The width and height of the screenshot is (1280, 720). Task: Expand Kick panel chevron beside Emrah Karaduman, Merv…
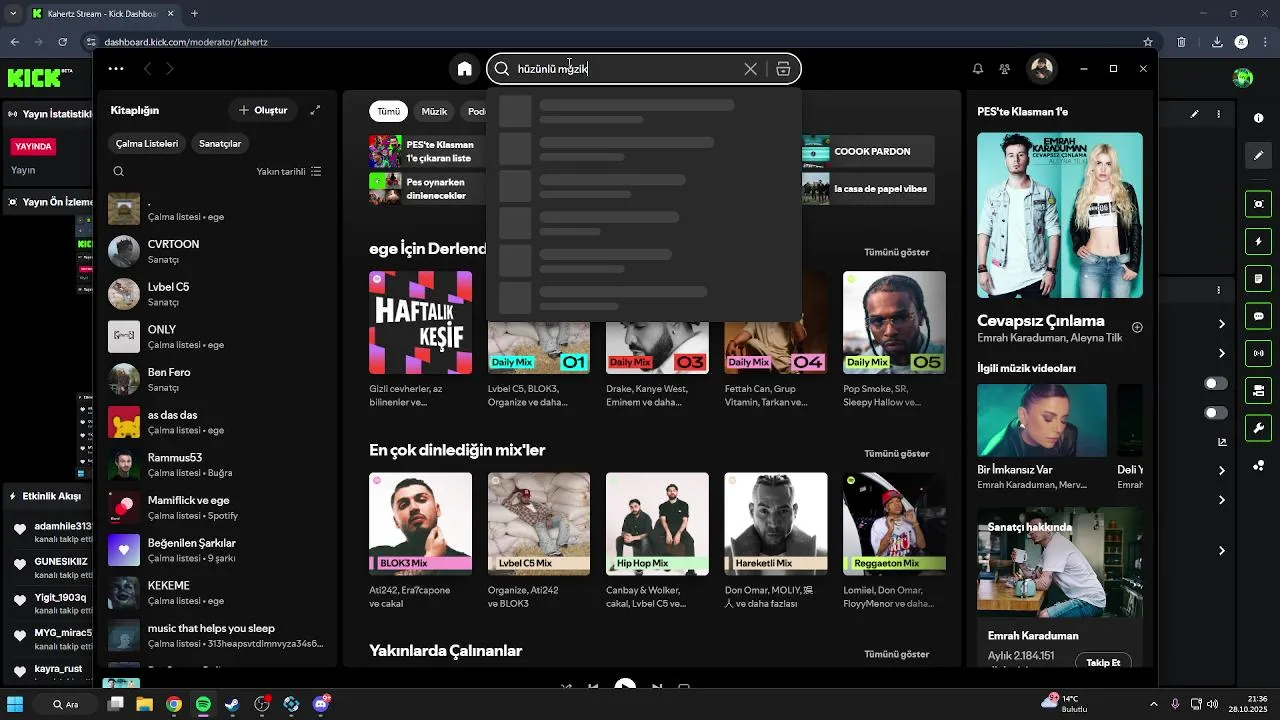point(1222,499)
